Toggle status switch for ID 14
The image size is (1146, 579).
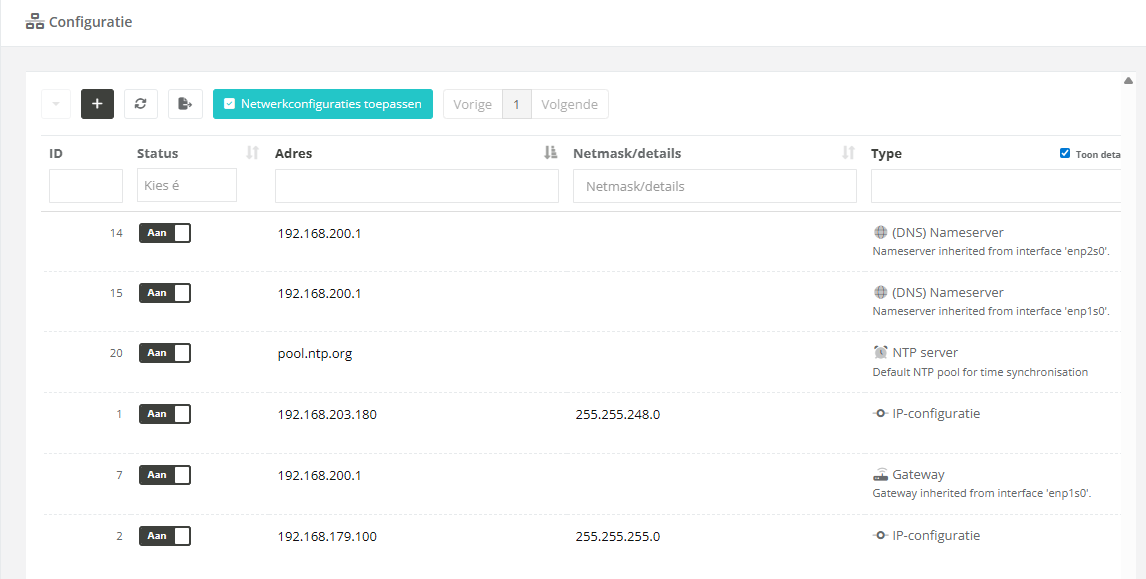(165, 233)
